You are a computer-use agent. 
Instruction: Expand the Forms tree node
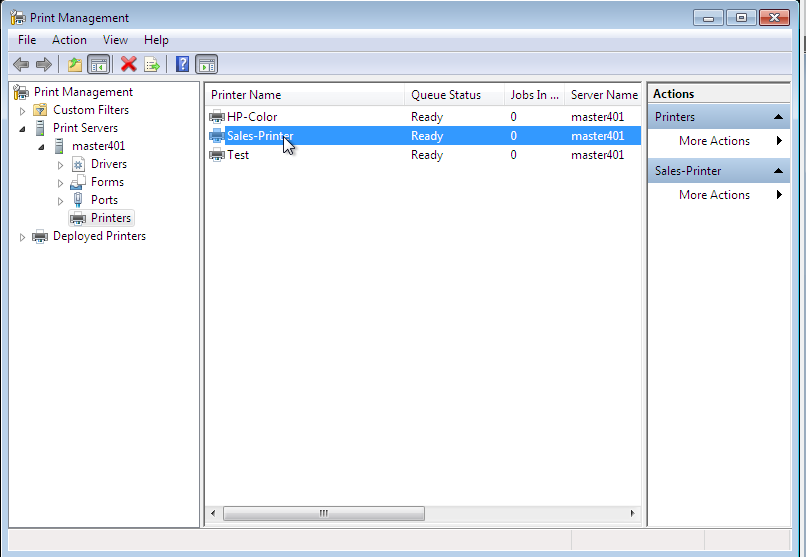point(60,183)
